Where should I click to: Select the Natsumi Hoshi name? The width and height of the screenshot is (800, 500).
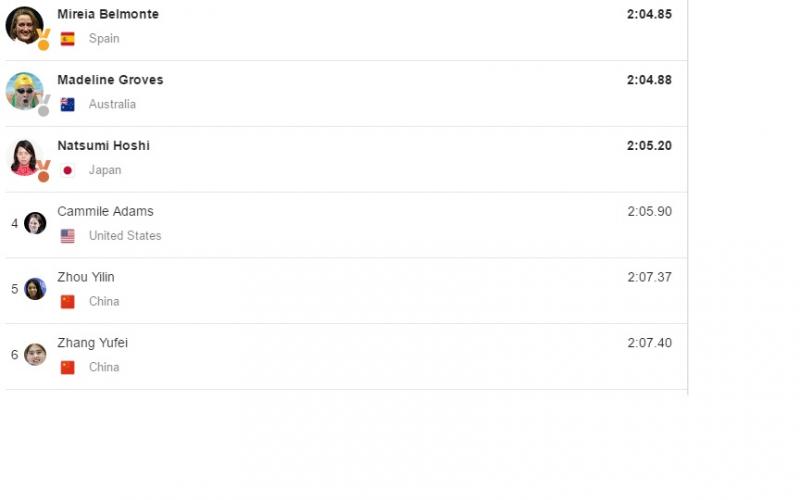103,146
